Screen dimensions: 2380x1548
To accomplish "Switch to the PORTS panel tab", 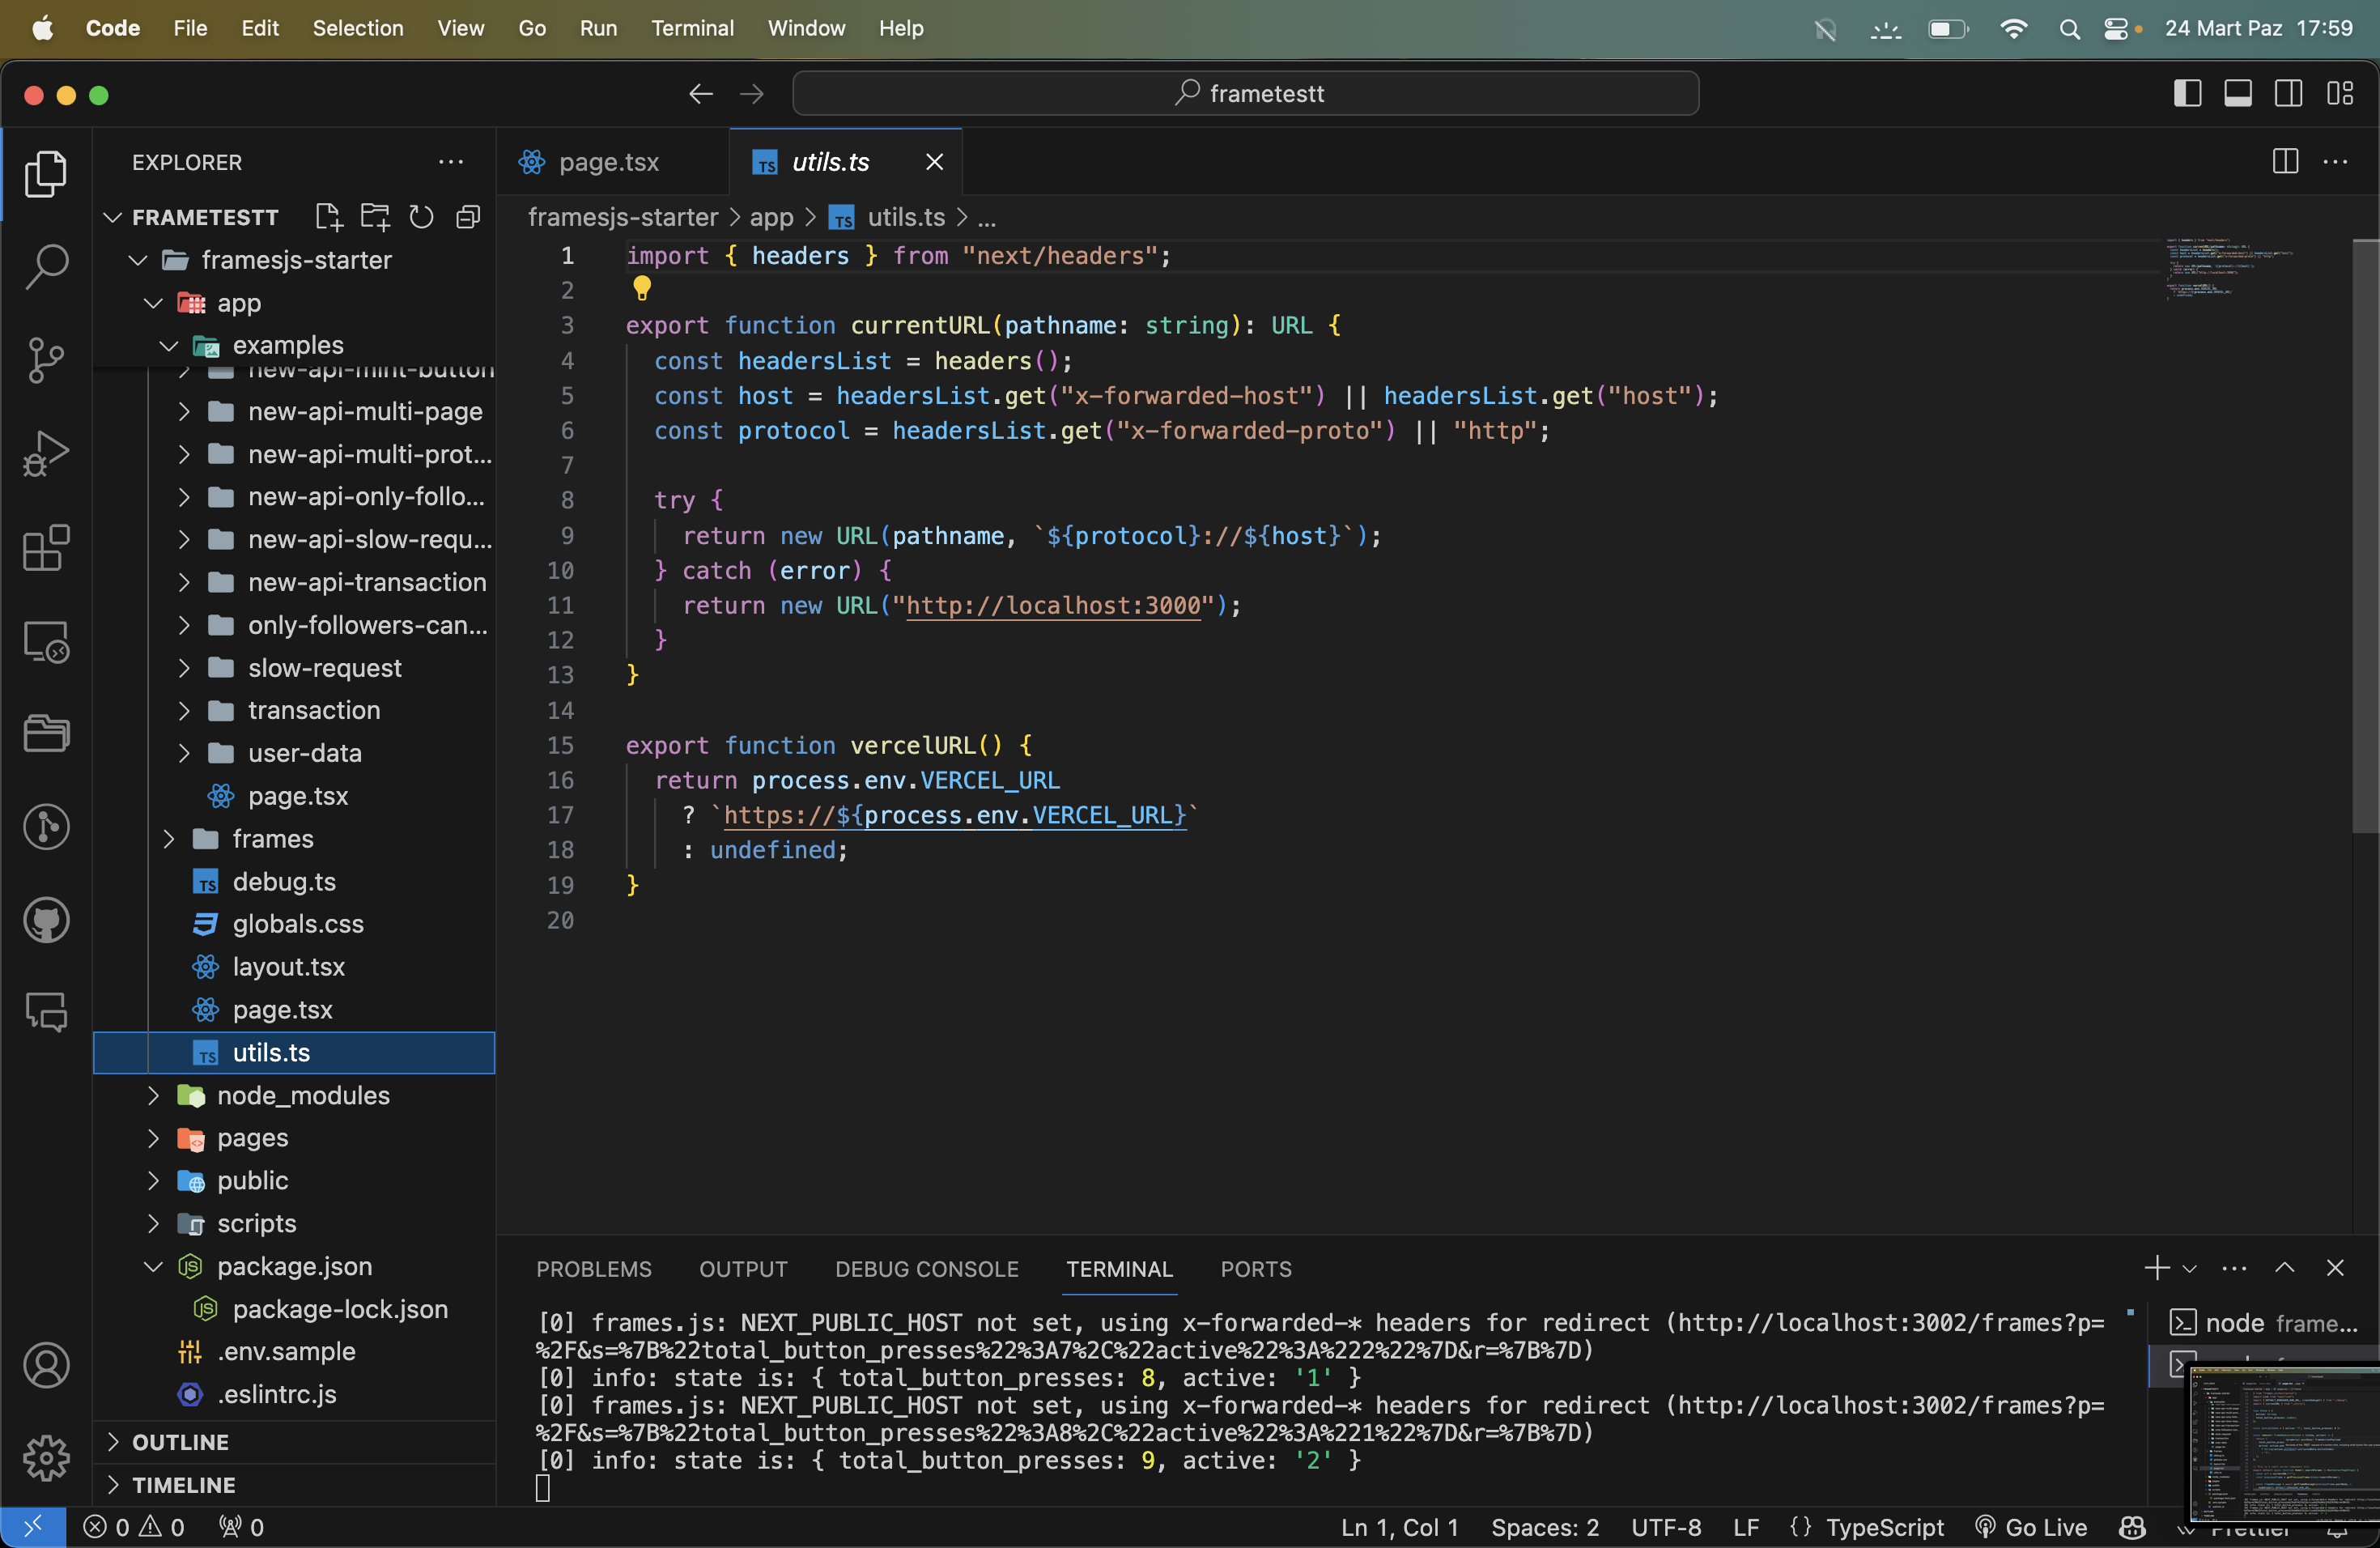I will click(x=1256, y=1269).
